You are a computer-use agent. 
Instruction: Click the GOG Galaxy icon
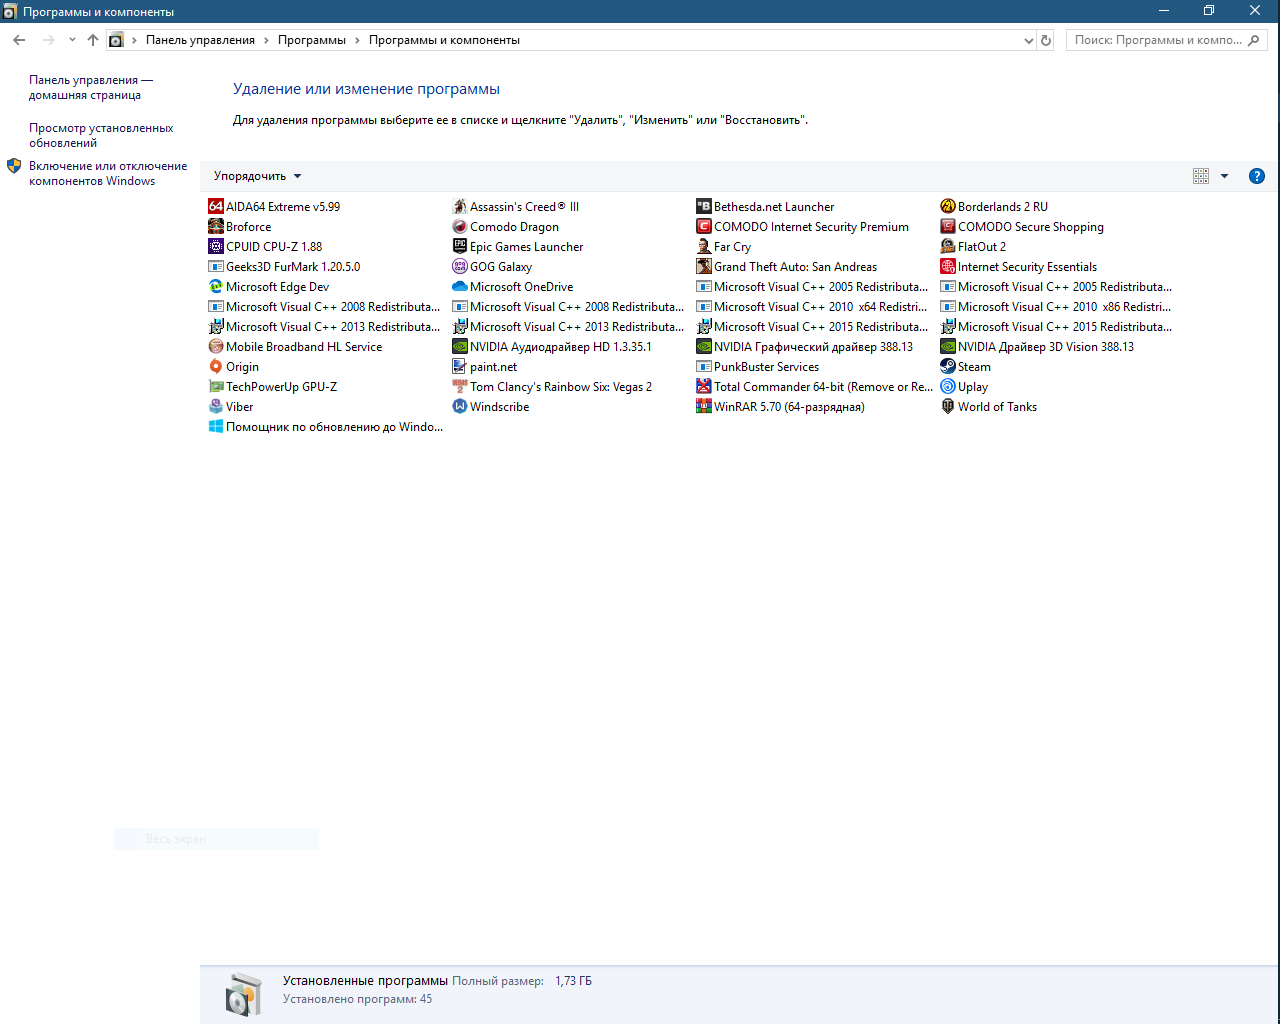coord(460,267)
